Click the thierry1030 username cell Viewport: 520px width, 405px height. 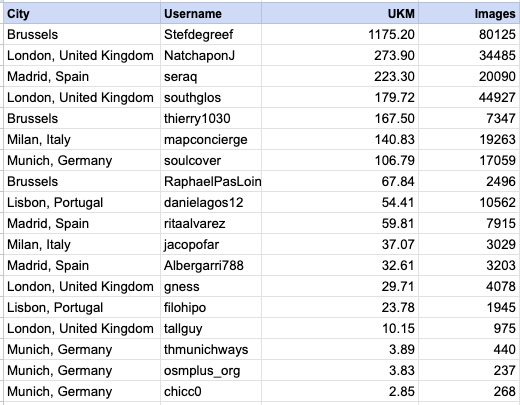click(x=211, y=118)
